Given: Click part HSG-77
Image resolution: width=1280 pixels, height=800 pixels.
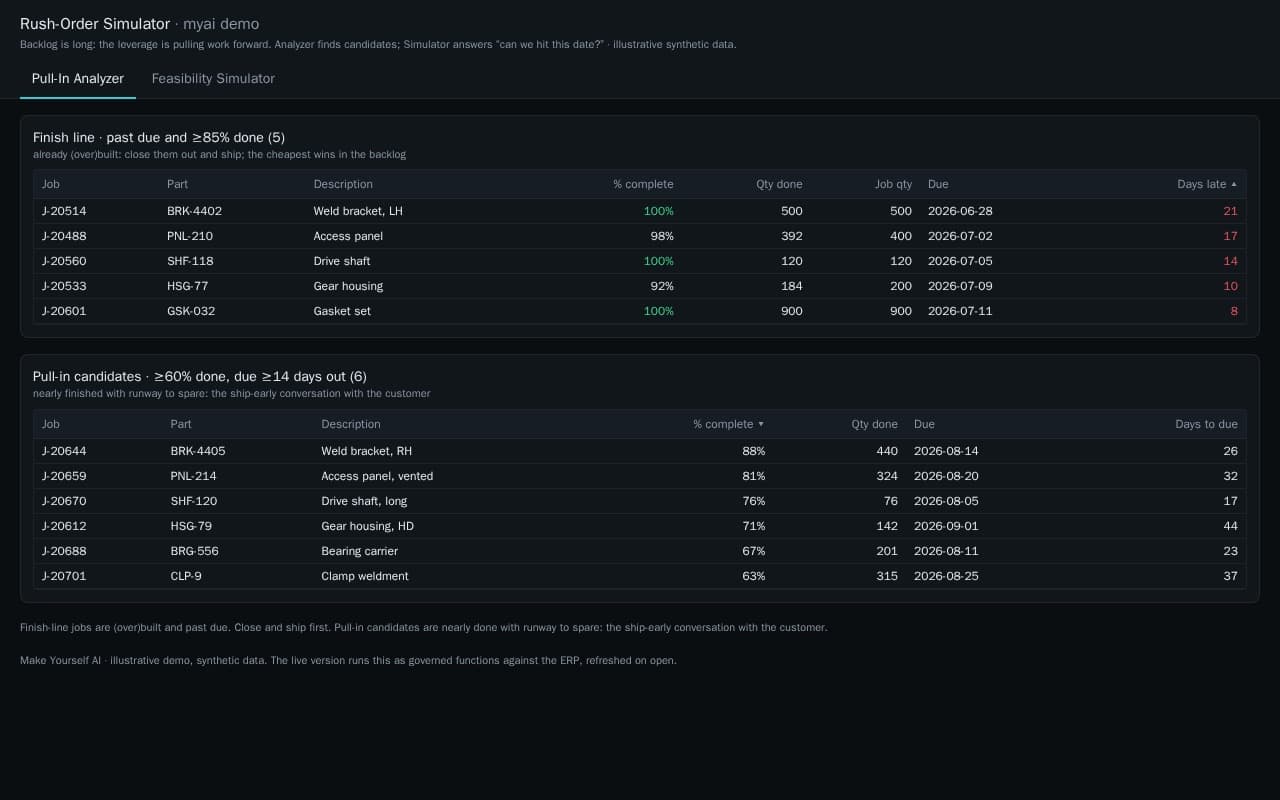Looking at the screenshot, I should pos(187,286).
